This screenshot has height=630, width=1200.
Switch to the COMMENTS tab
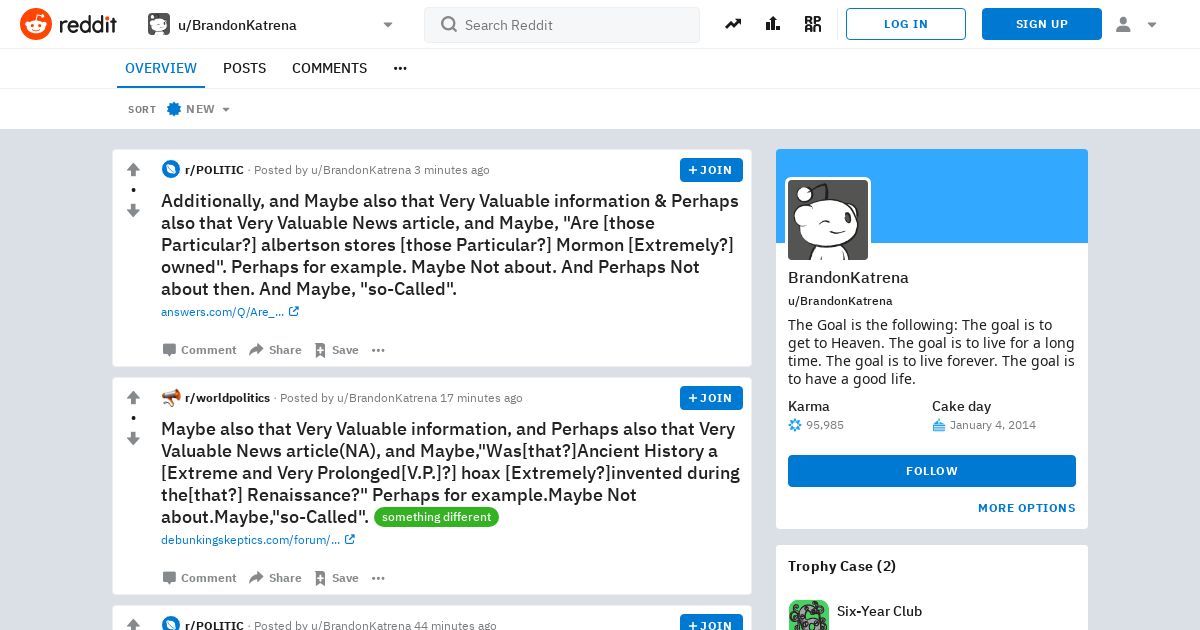329,68
